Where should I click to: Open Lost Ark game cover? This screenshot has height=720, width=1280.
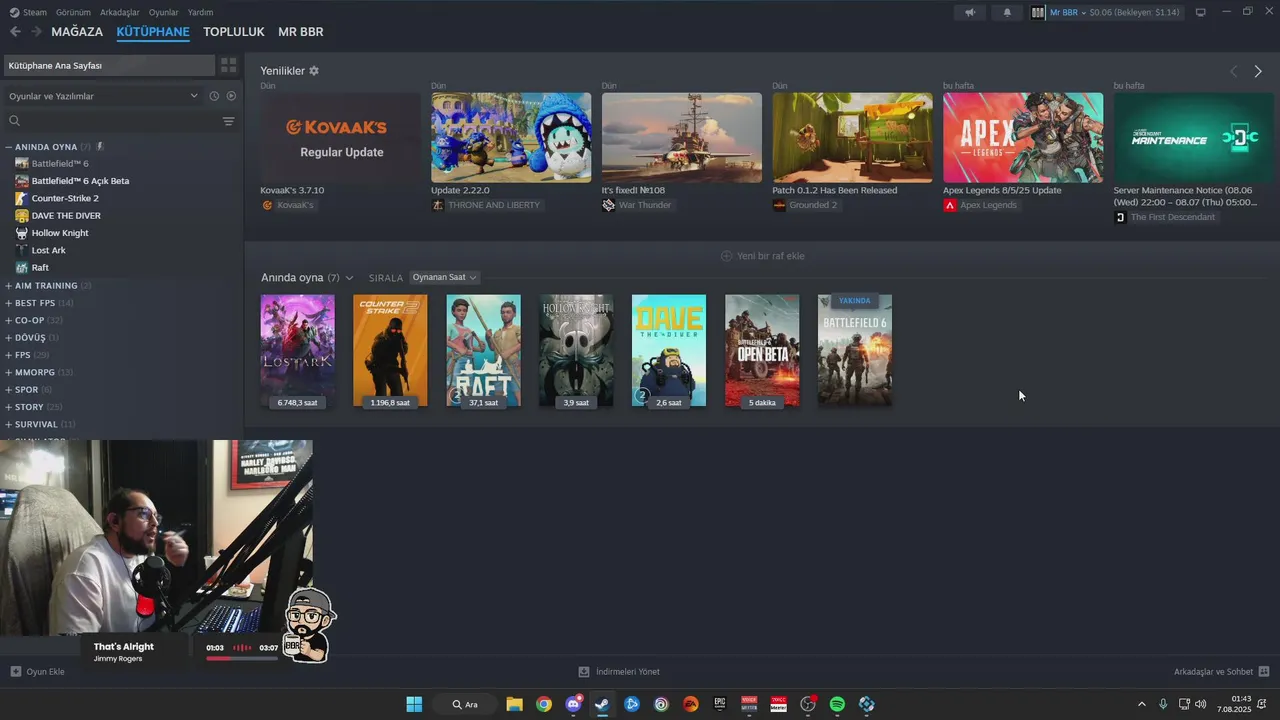pyautogui.click(x=298, y=351)
